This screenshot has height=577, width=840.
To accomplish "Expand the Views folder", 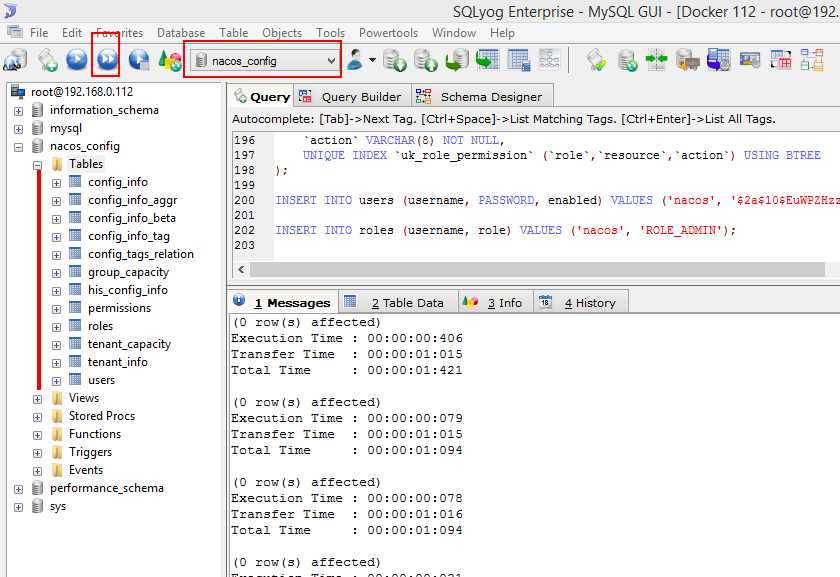I will point(38,399).
